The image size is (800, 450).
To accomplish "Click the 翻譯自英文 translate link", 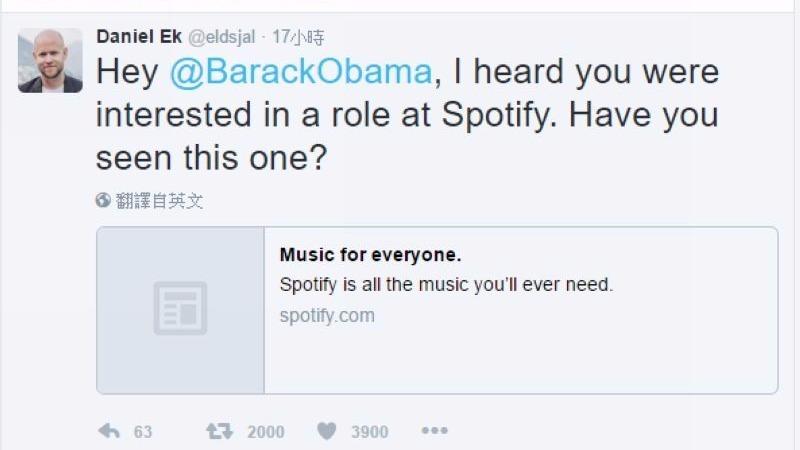I will [x=159, y=200].
